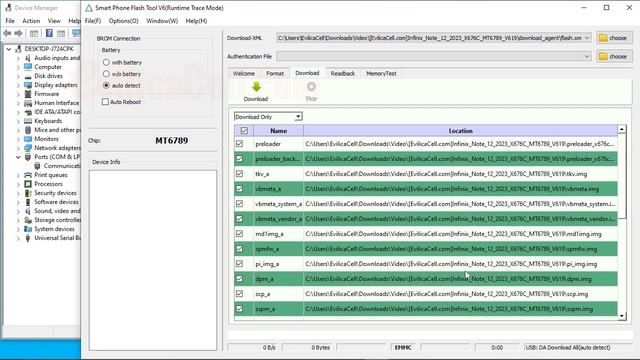Click Device Manager back arrow icon
Viewport: 640px width, 360px height.
7,33
